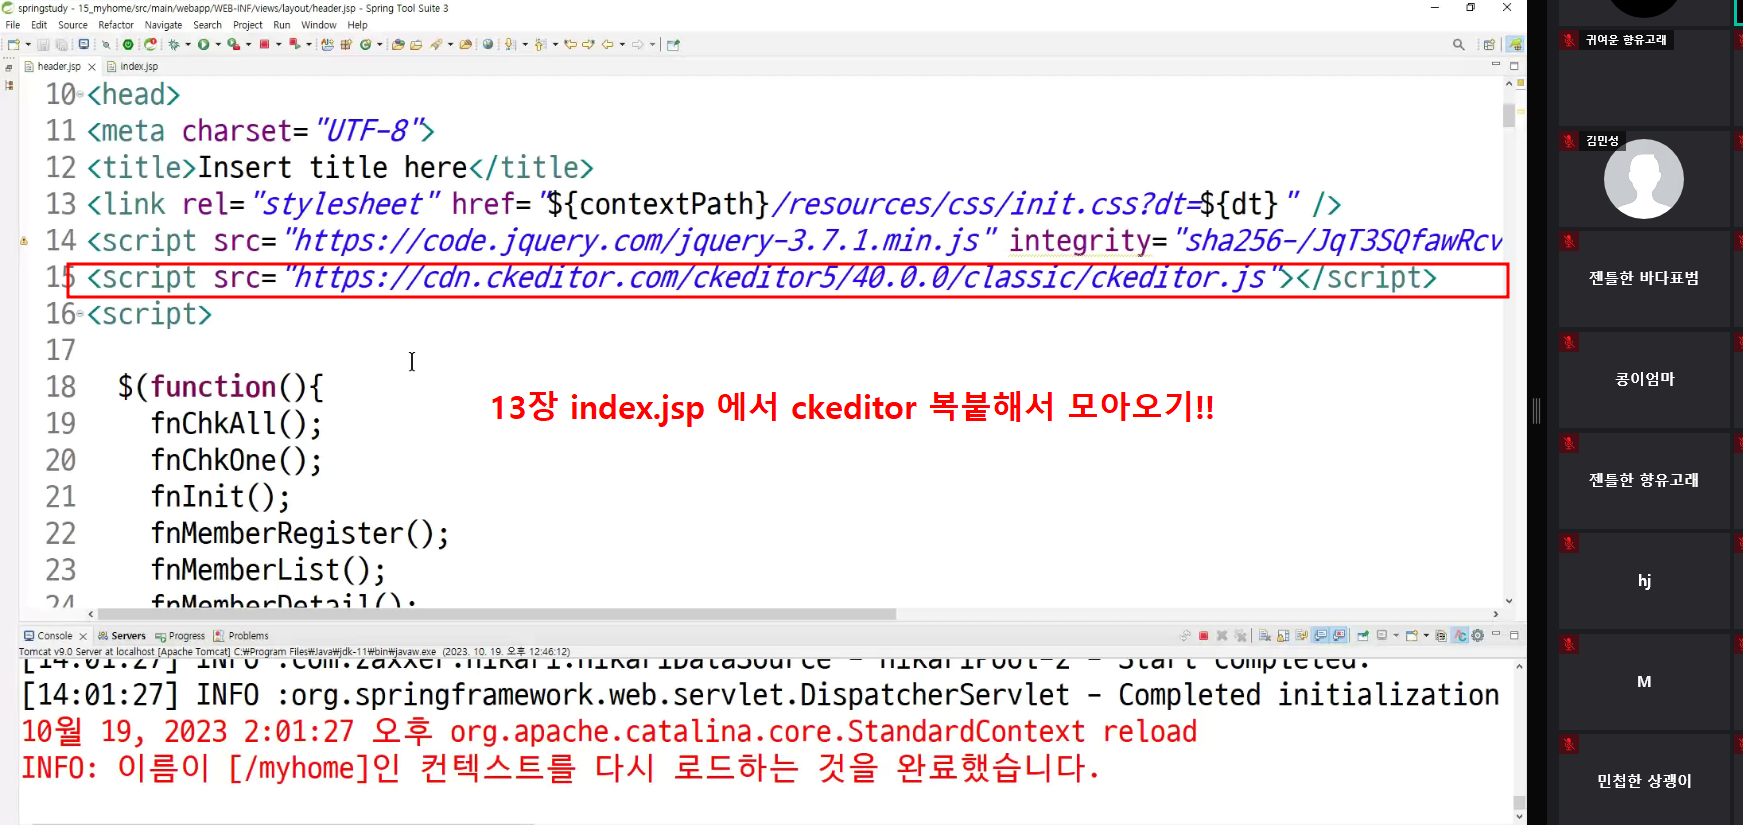Open the Run configurations dropdown arrow

click(x=218, y=44)
